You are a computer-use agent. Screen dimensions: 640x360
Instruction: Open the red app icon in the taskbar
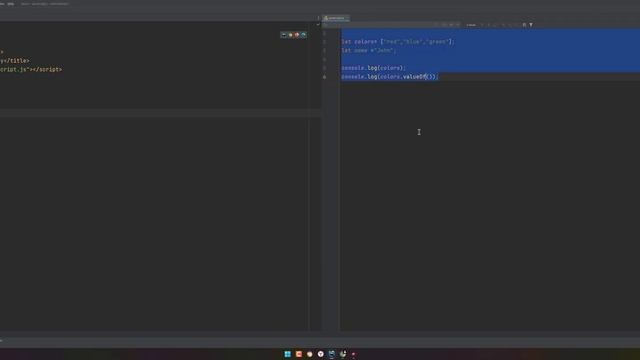click(x=299, y=354)
